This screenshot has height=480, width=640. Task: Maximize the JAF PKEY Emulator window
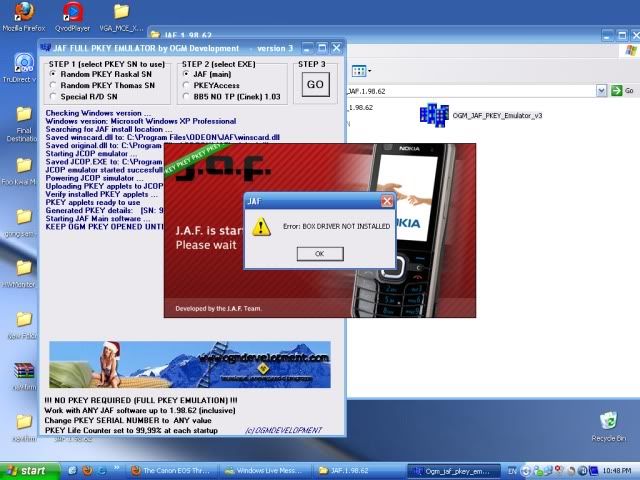322,48
